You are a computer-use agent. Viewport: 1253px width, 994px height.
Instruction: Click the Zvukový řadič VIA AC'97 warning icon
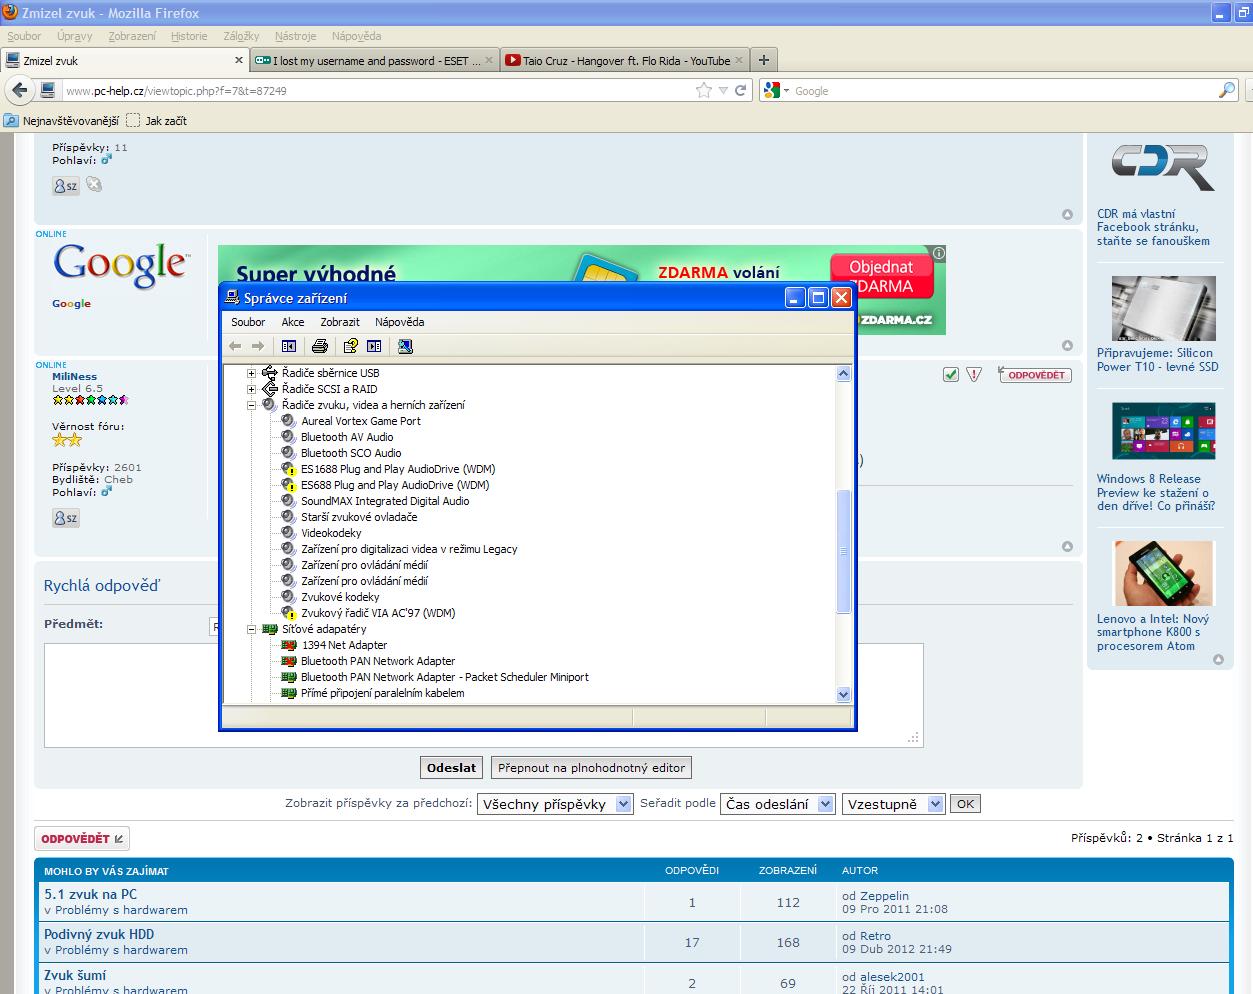[x=289, y=613]
